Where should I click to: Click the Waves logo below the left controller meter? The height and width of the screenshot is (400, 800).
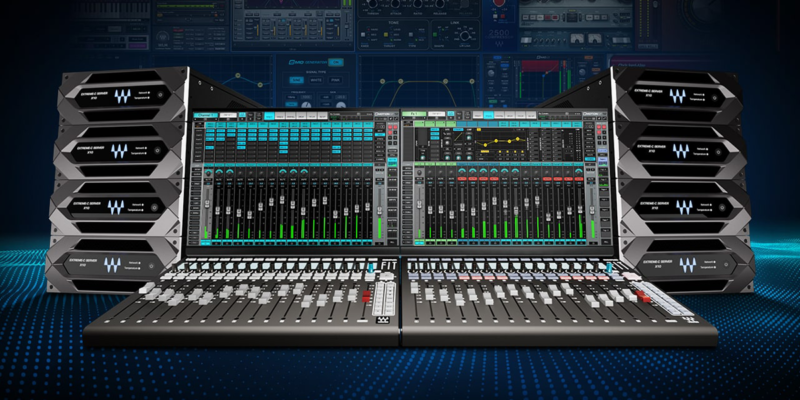click(x=380, y=321)
